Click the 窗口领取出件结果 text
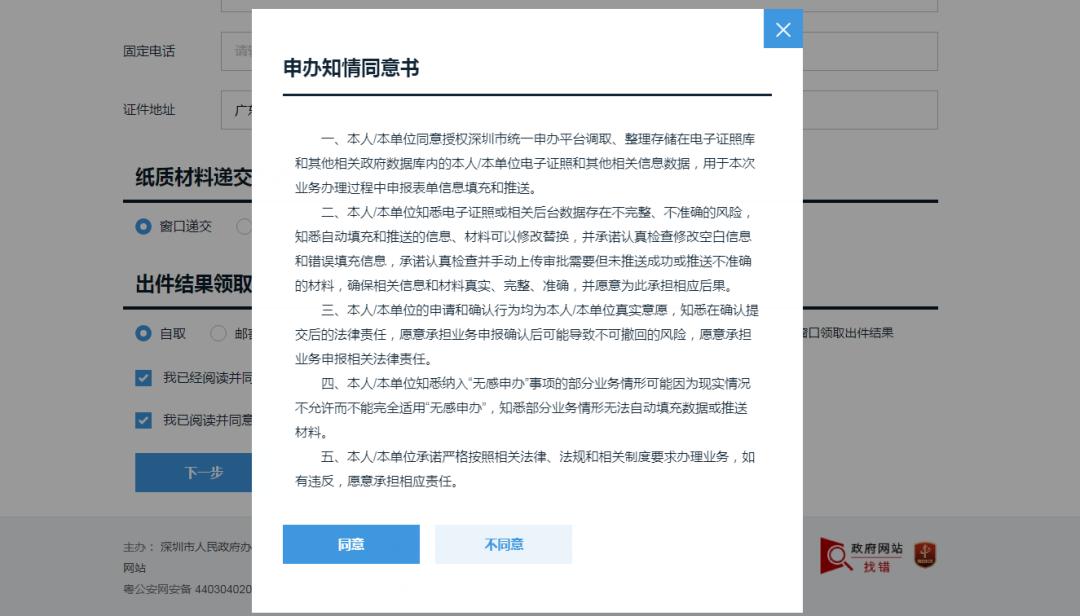Image resolution: width=1080 pixels, height=616 pixels. pyautogui.click(x=848, y=334)
